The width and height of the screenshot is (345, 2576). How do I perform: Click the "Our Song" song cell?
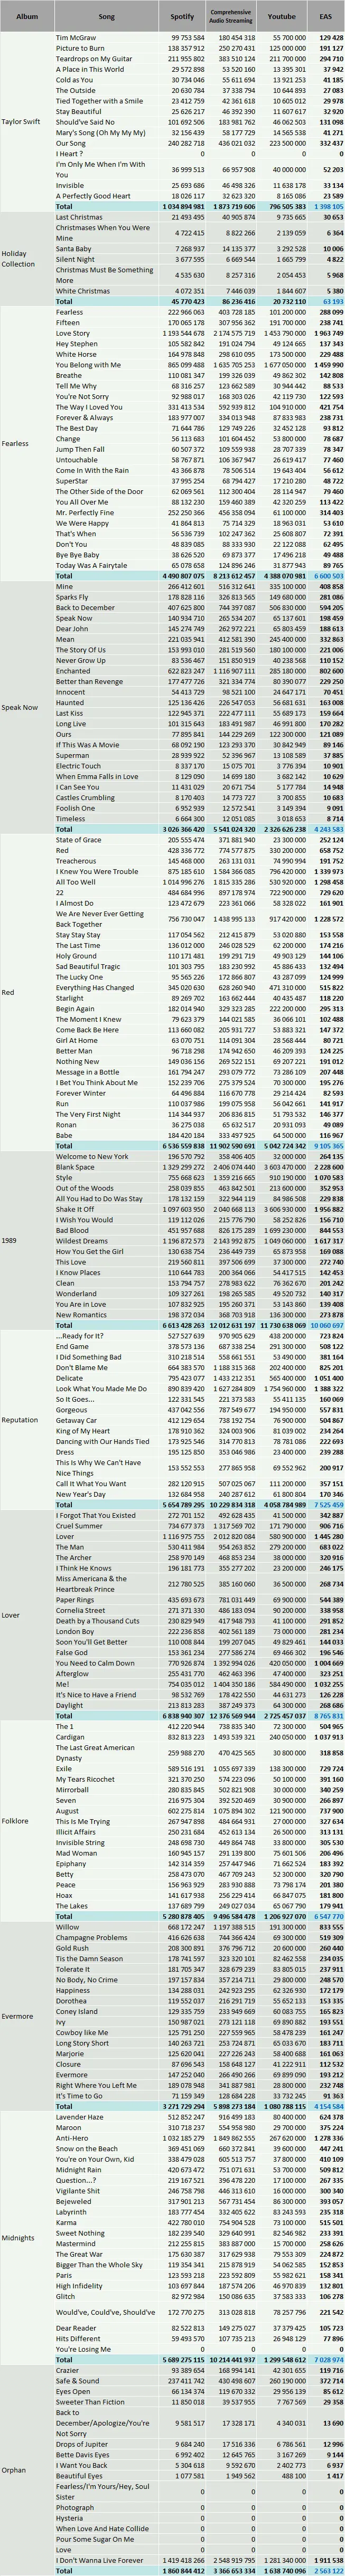106,143
